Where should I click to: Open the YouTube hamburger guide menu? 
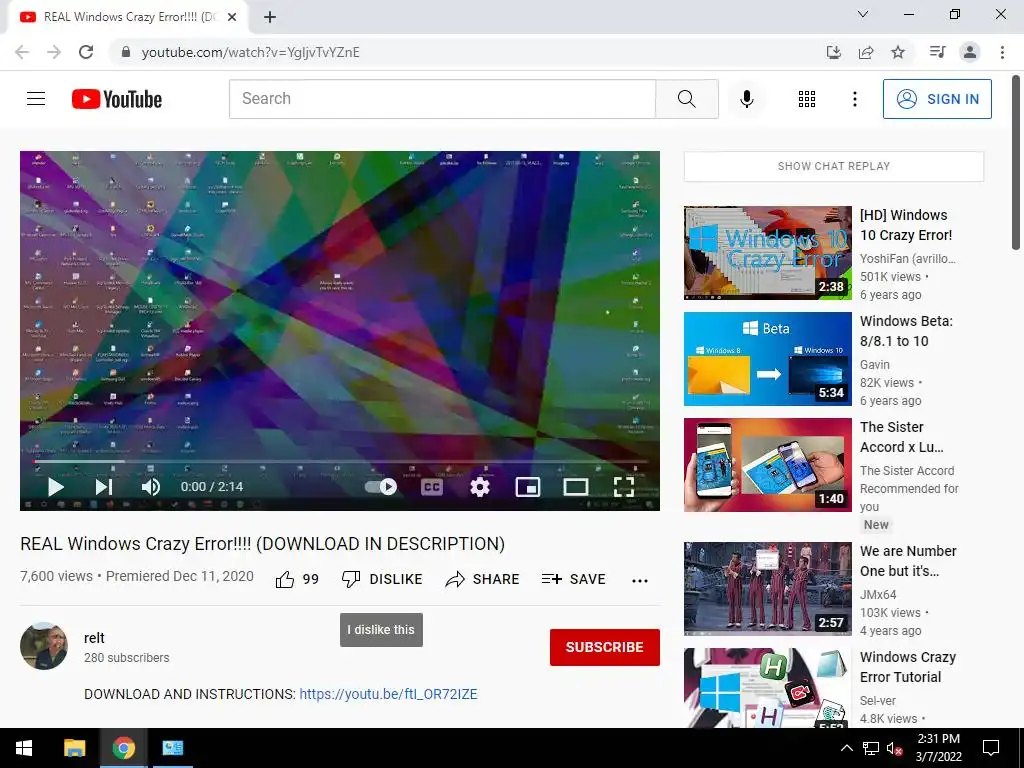point(36,99)
